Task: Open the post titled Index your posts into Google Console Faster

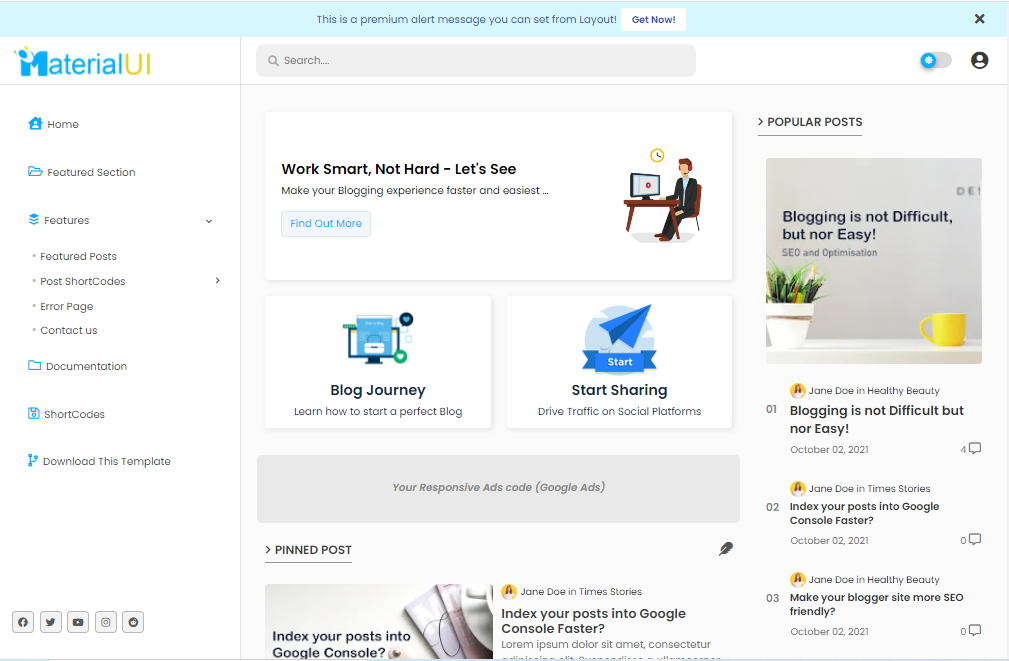Action: 593,621
